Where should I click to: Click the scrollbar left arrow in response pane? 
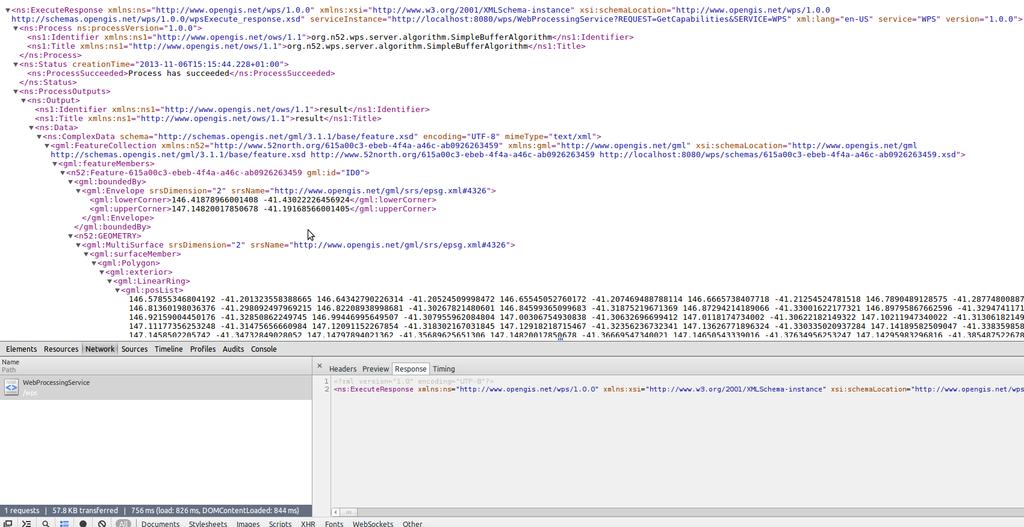coord(335,513)
